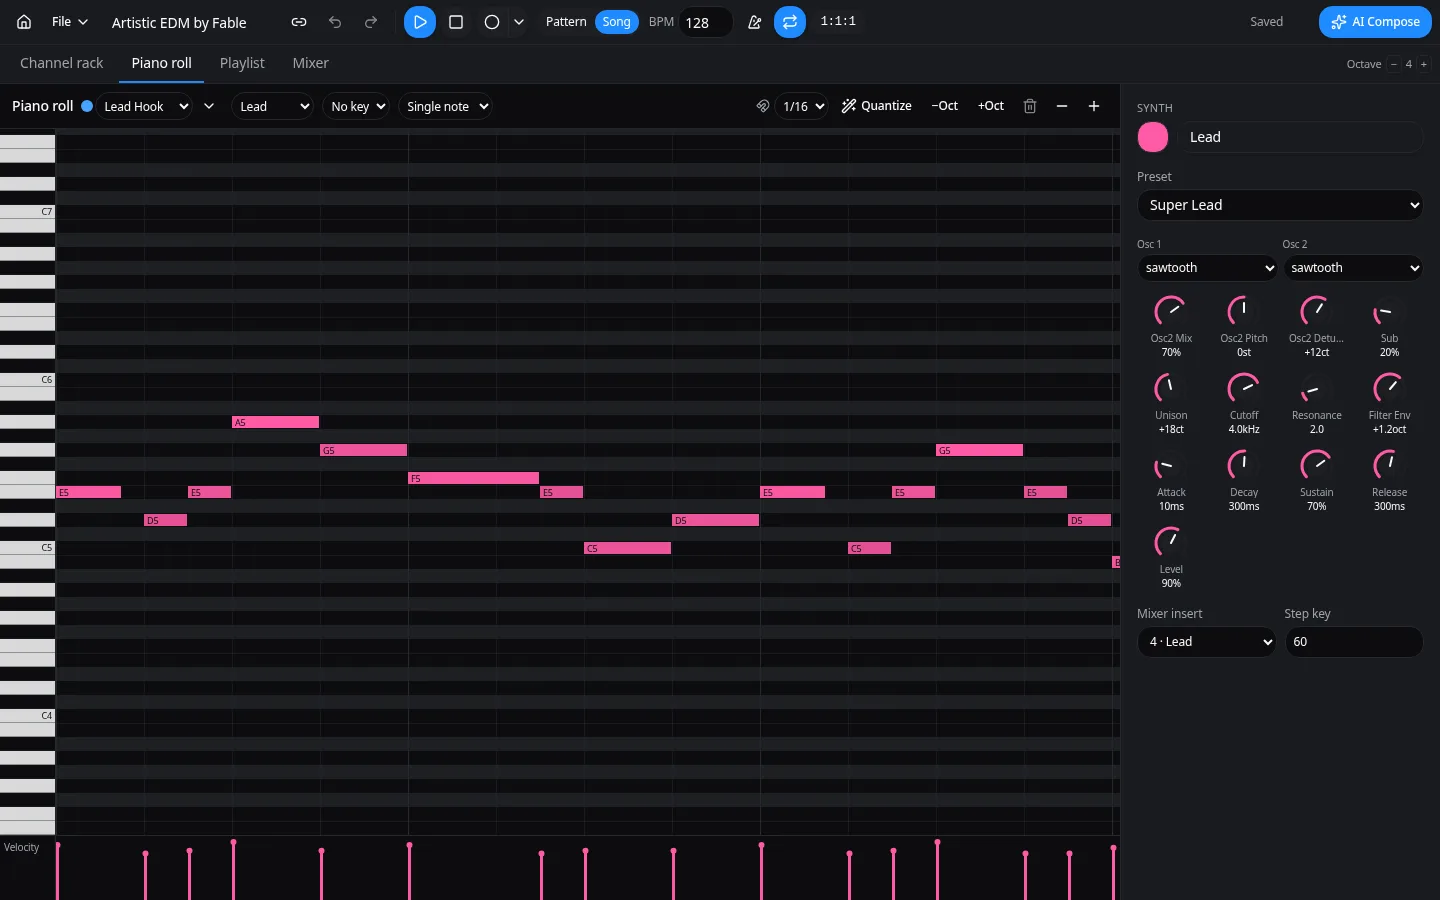Image resolution: width=1440 pixels, height=900 pixels.
Task: Open the File menu
Action: point(70,22)
